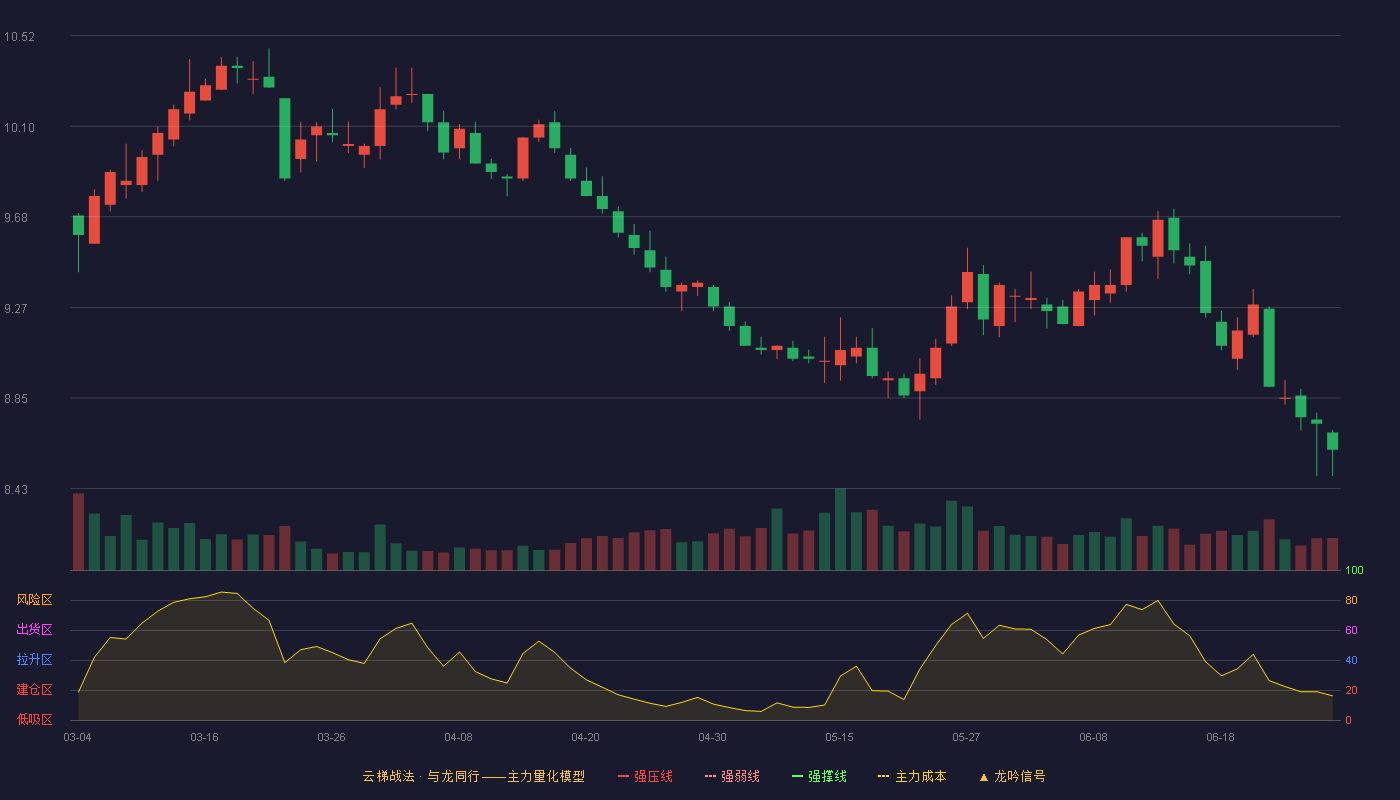Click the 风险区 zone label
Viewport: 1400px width, 800px height.
34,600
